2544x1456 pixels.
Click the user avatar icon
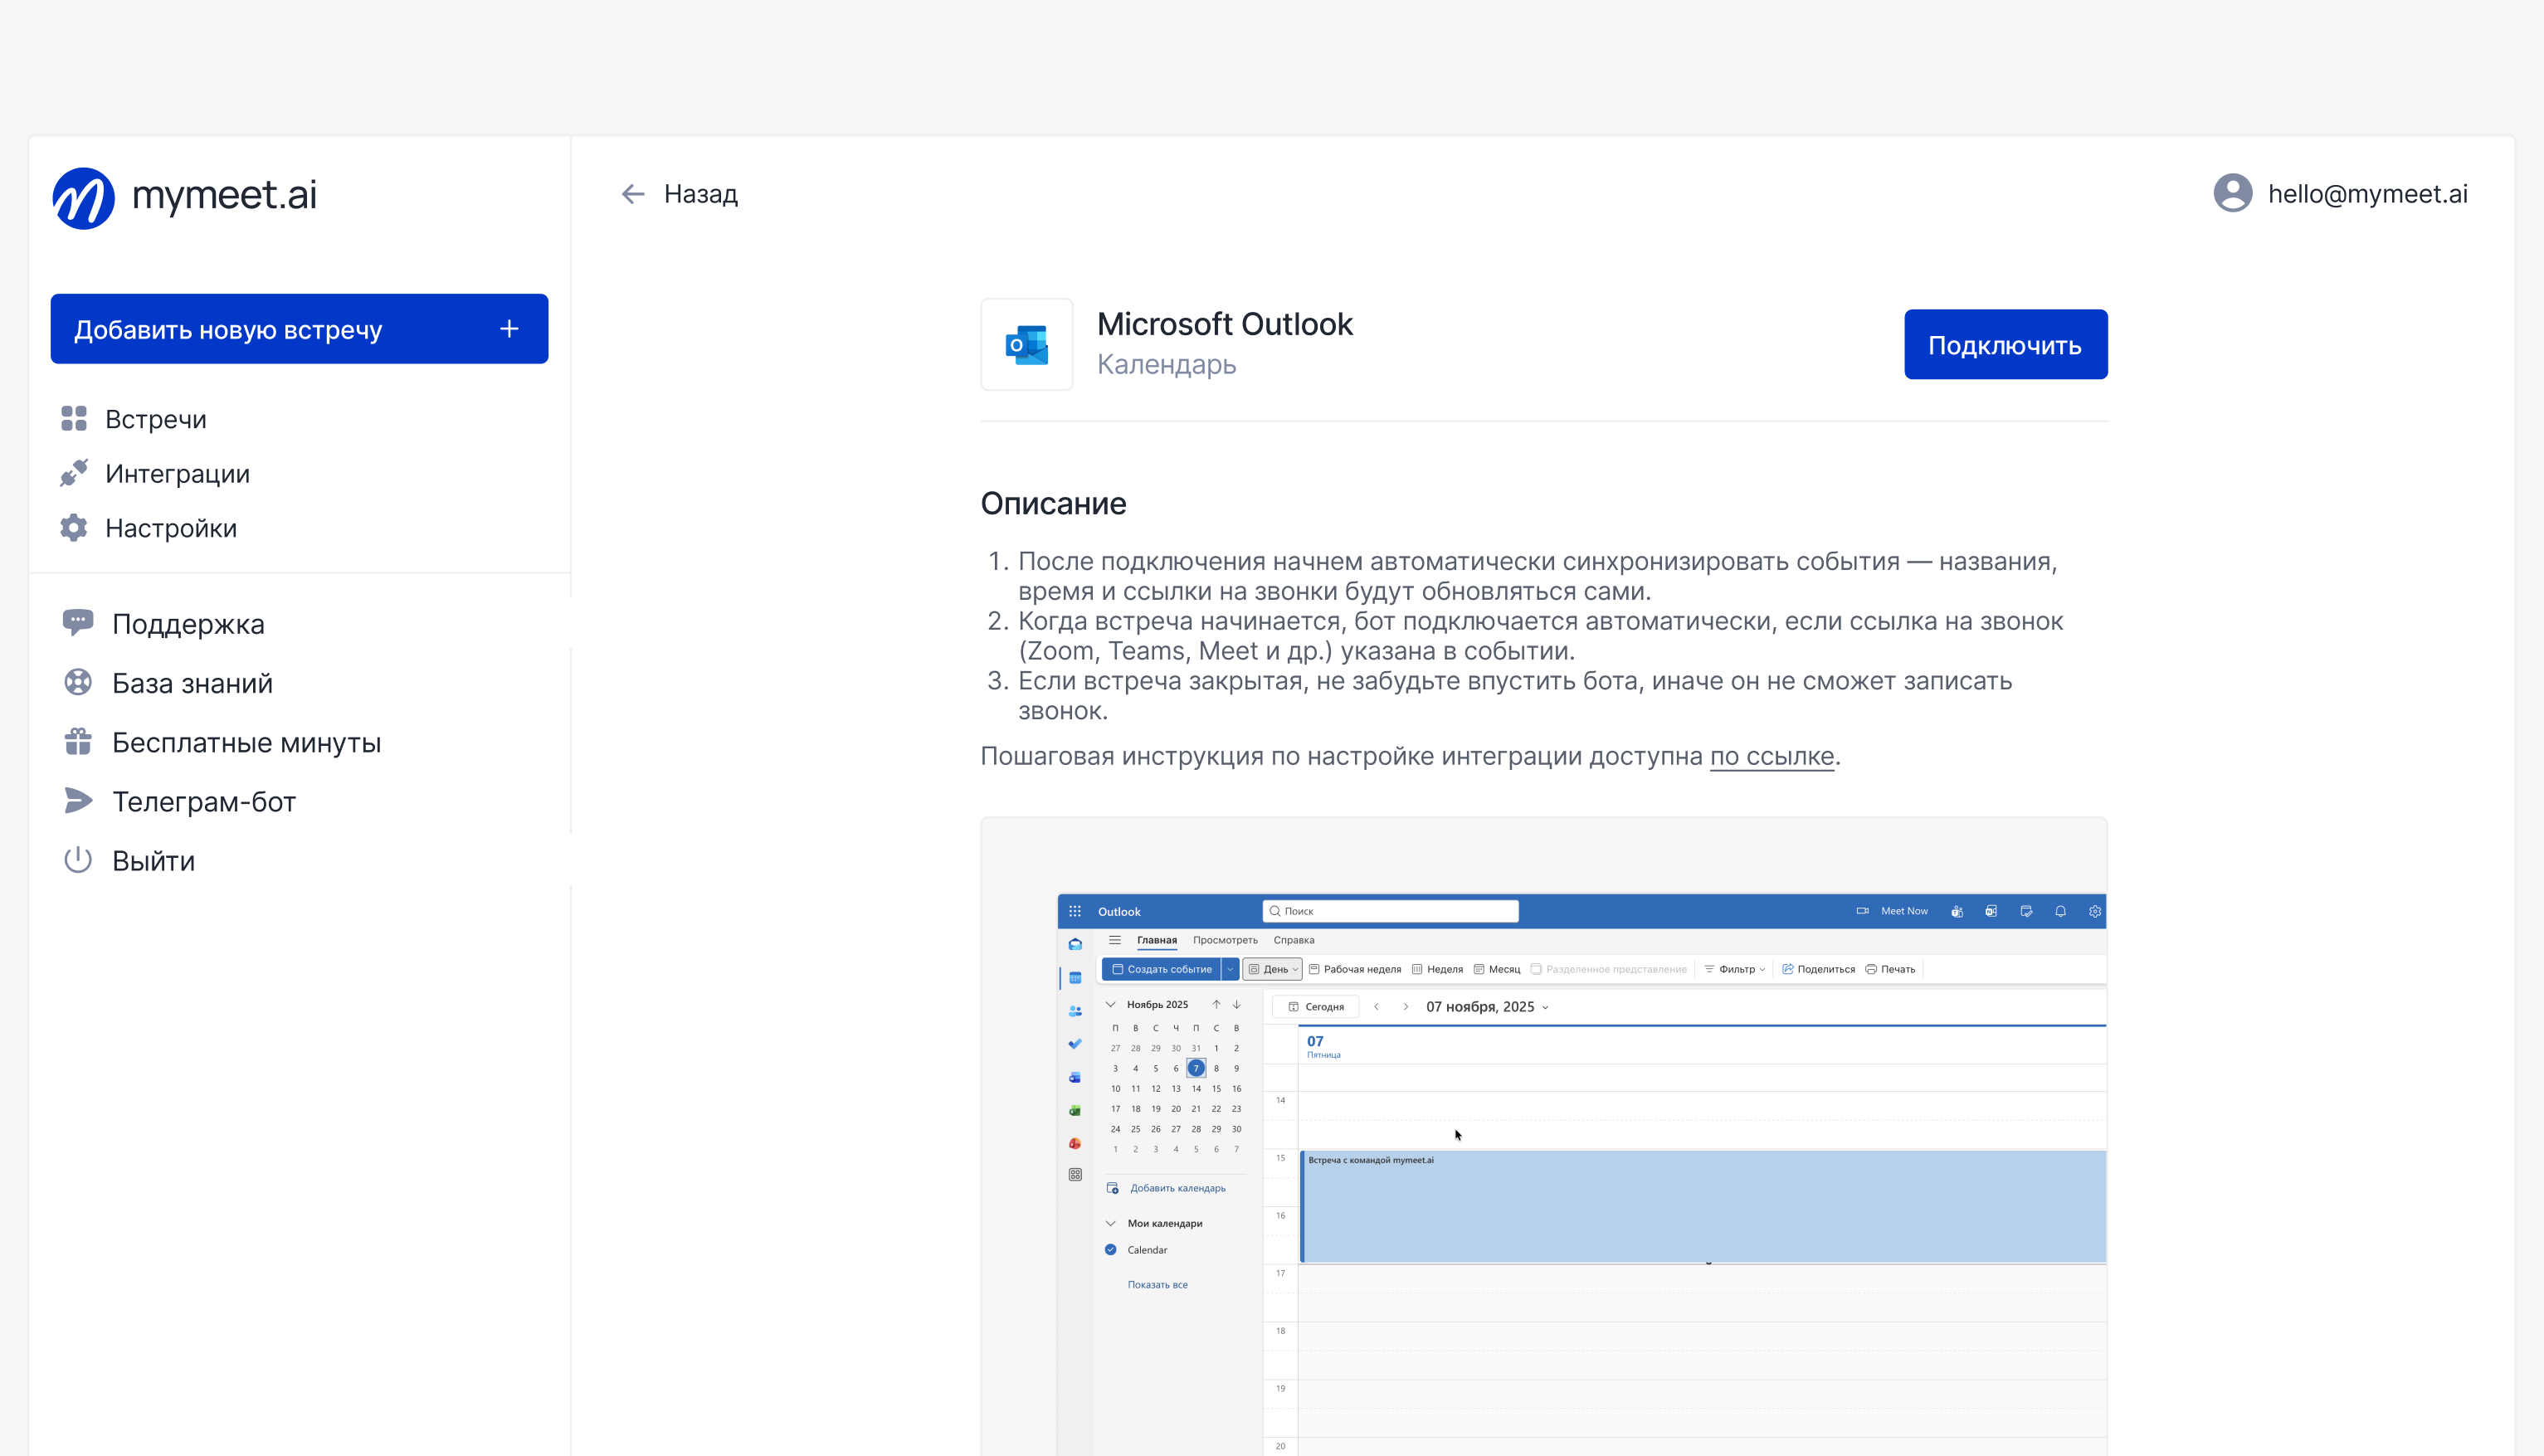(2232, 193)
